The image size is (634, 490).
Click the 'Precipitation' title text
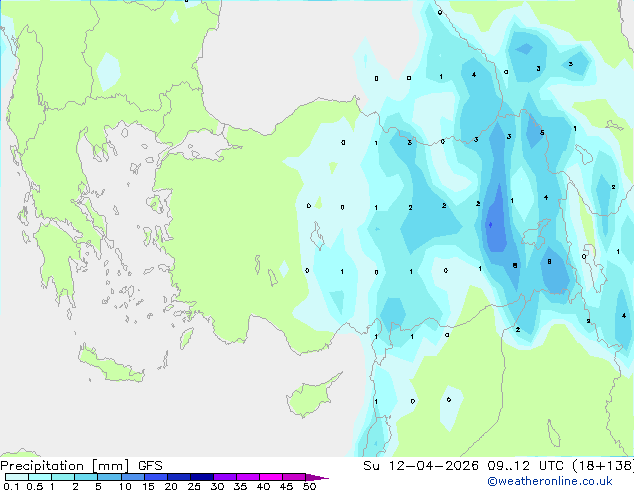(42, 466)
